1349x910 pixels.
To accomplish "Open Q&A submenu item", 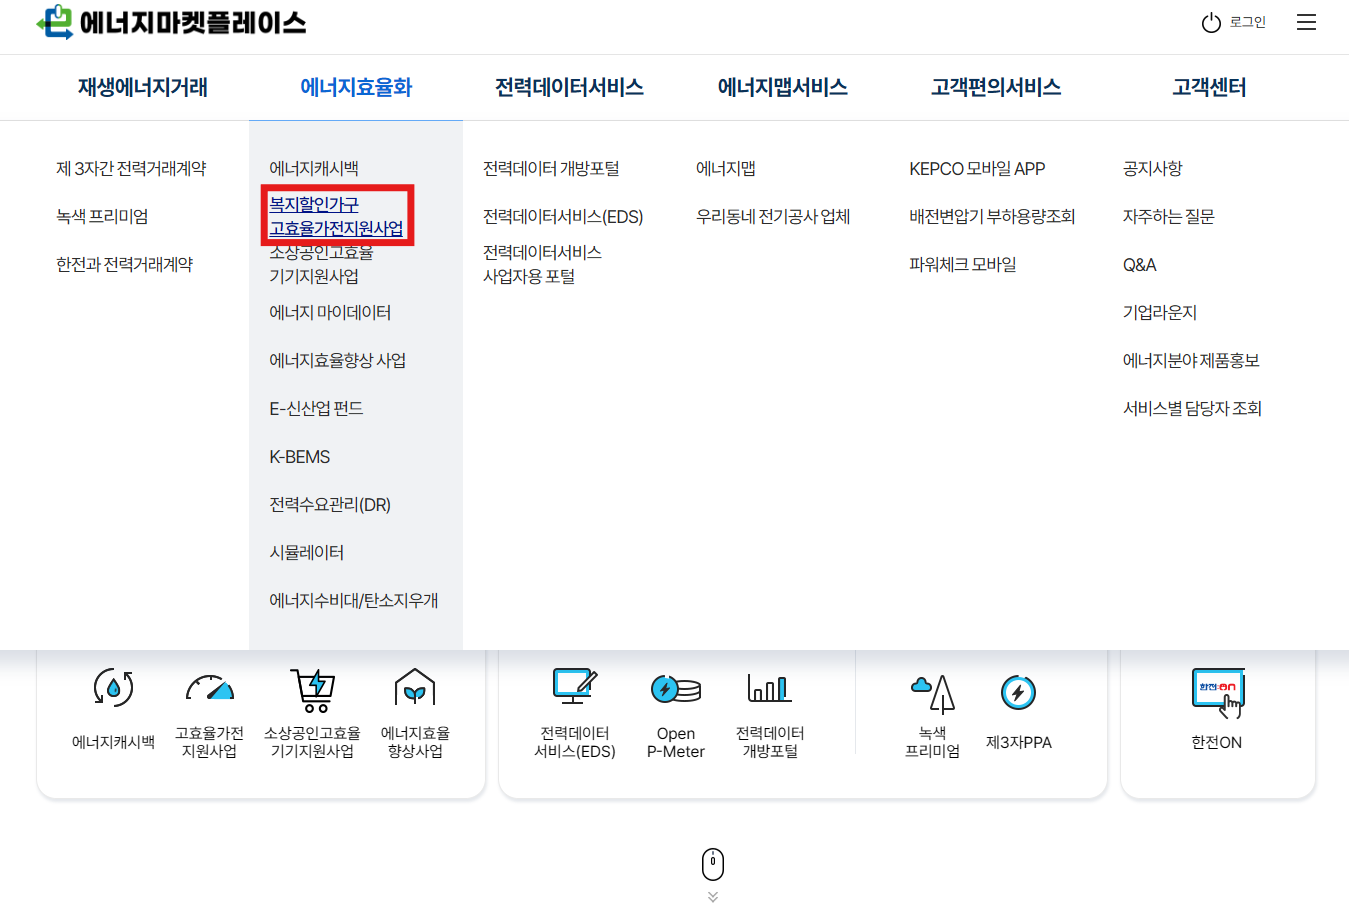I will click(1139, 265).
